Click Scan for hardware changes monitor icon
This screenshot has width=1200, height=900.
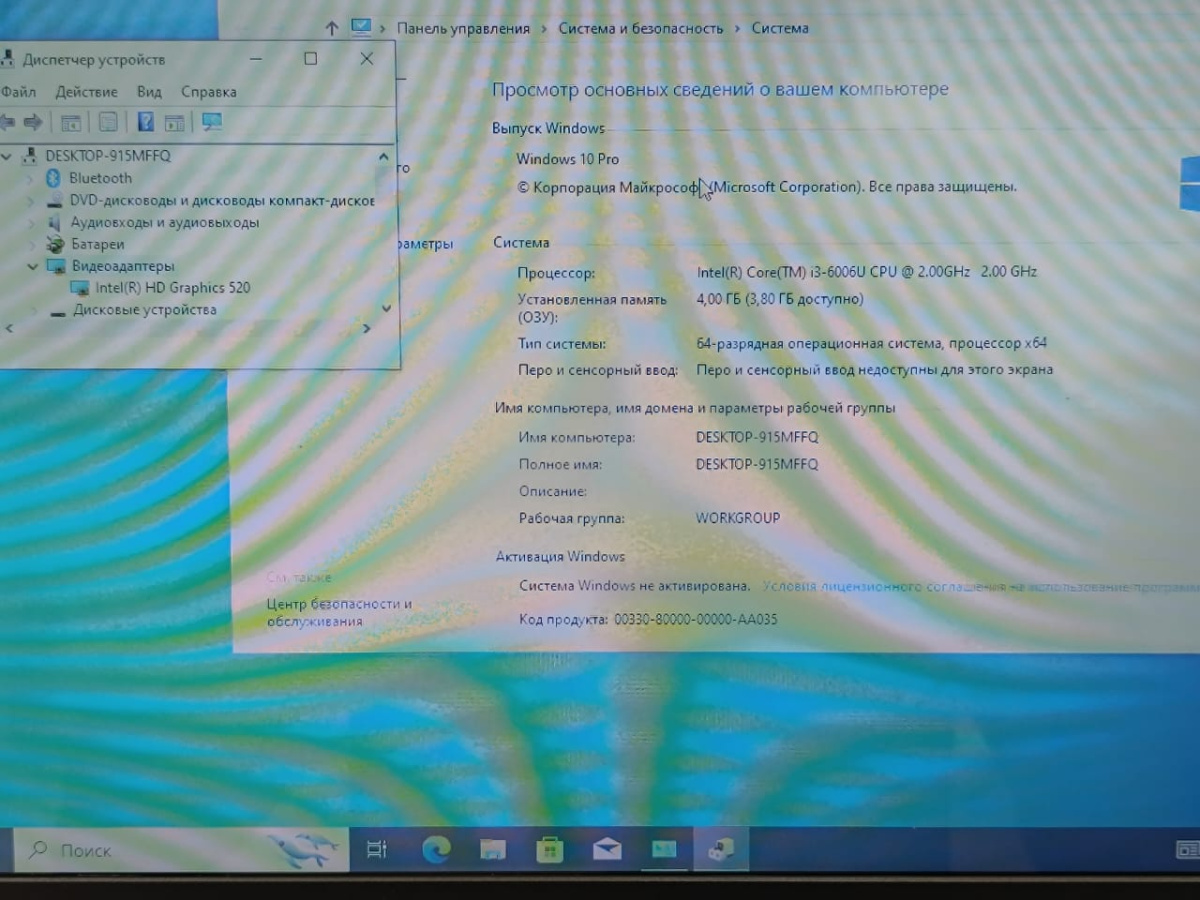click(x=212, y=122)
